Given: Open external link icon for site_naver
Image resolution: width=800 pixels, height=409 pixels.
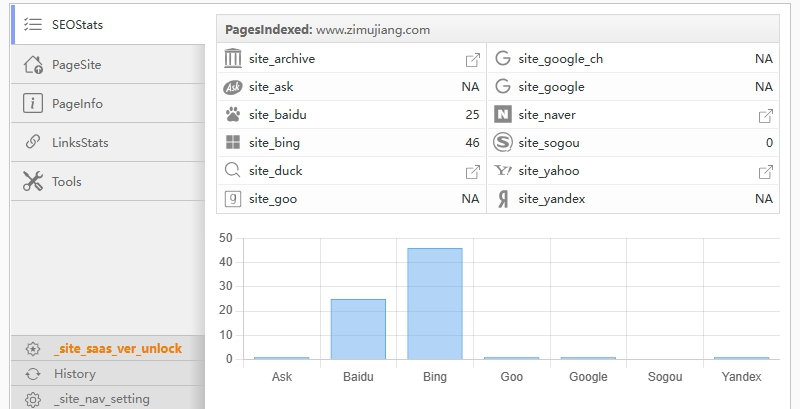Looking at the screenshot, I should coord(765,115).
